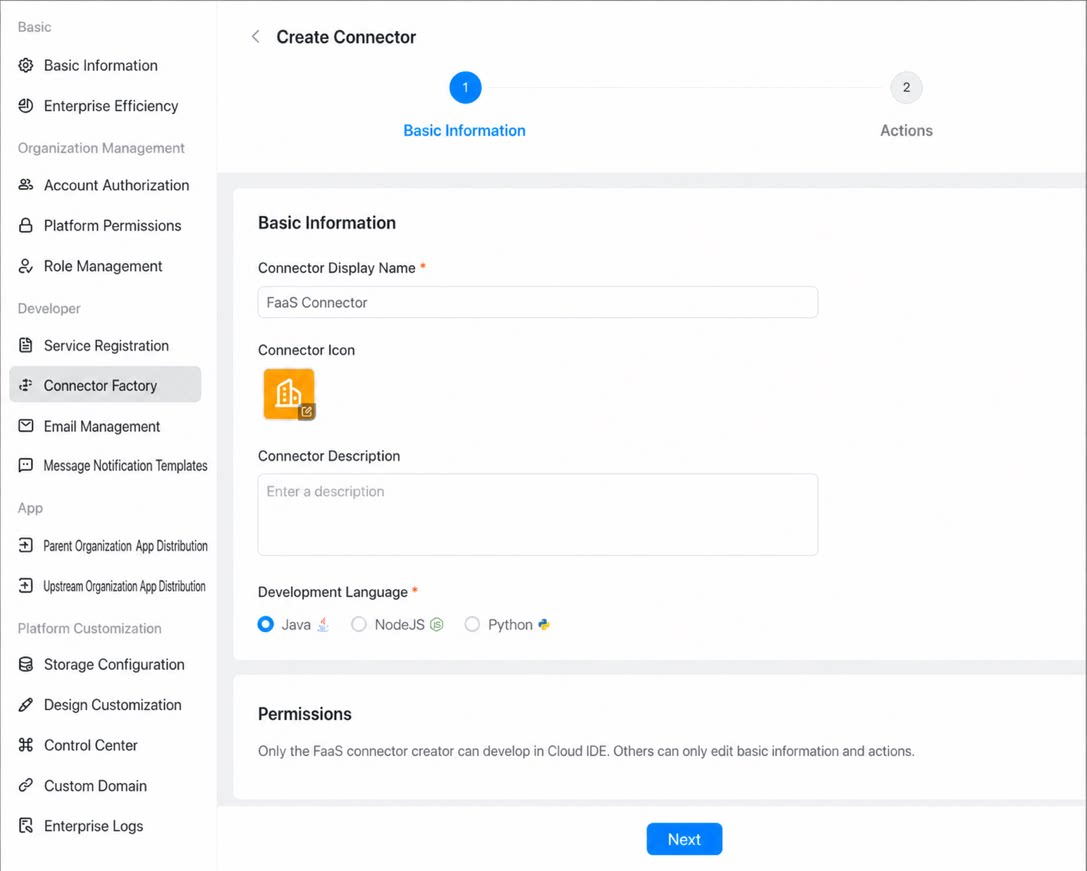Screen dimensions: 1087x871
Task: Click the Platform Permissions lock icon
Action: tap(26, 225)
